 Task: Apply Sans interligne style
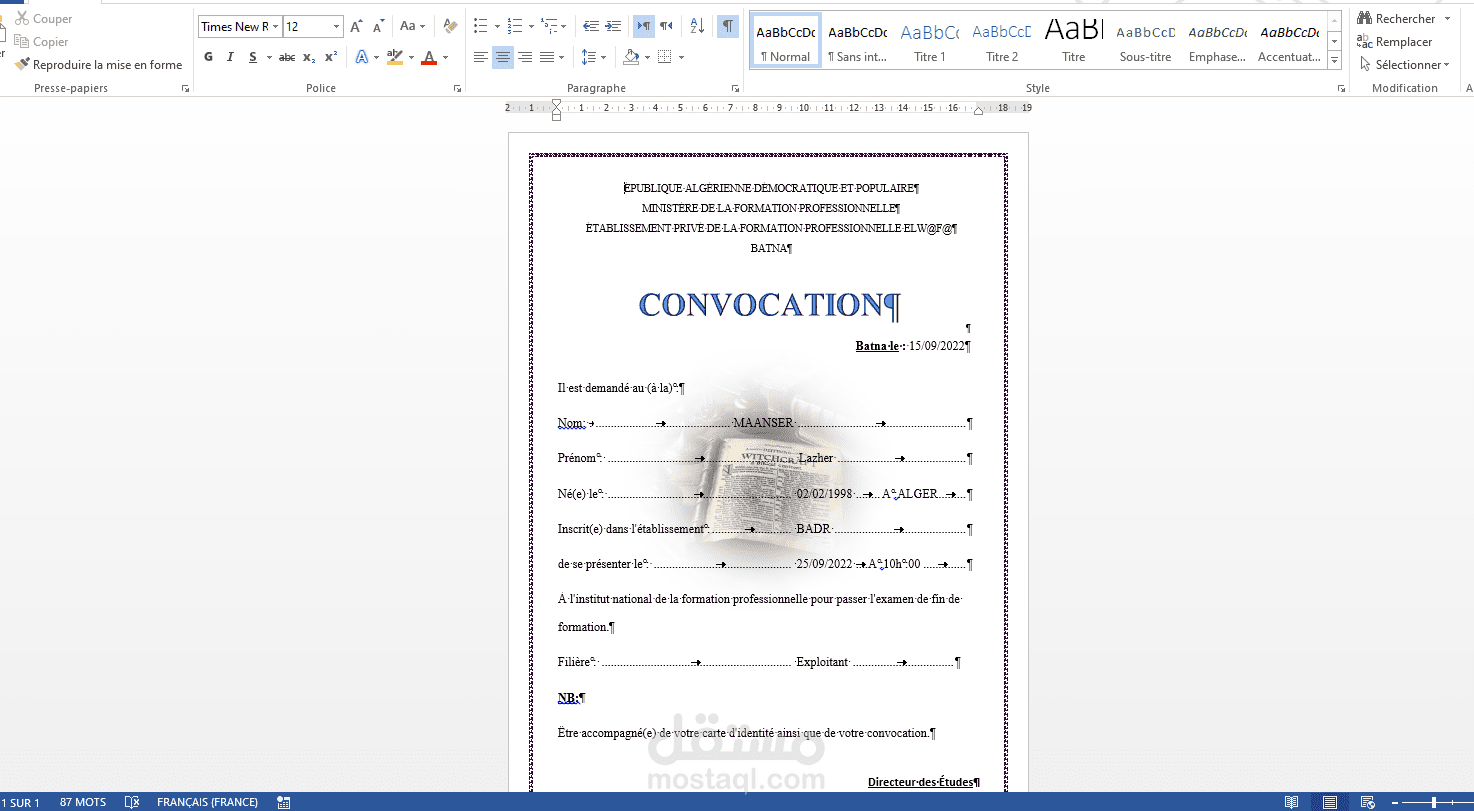click(x=857, y=41)
